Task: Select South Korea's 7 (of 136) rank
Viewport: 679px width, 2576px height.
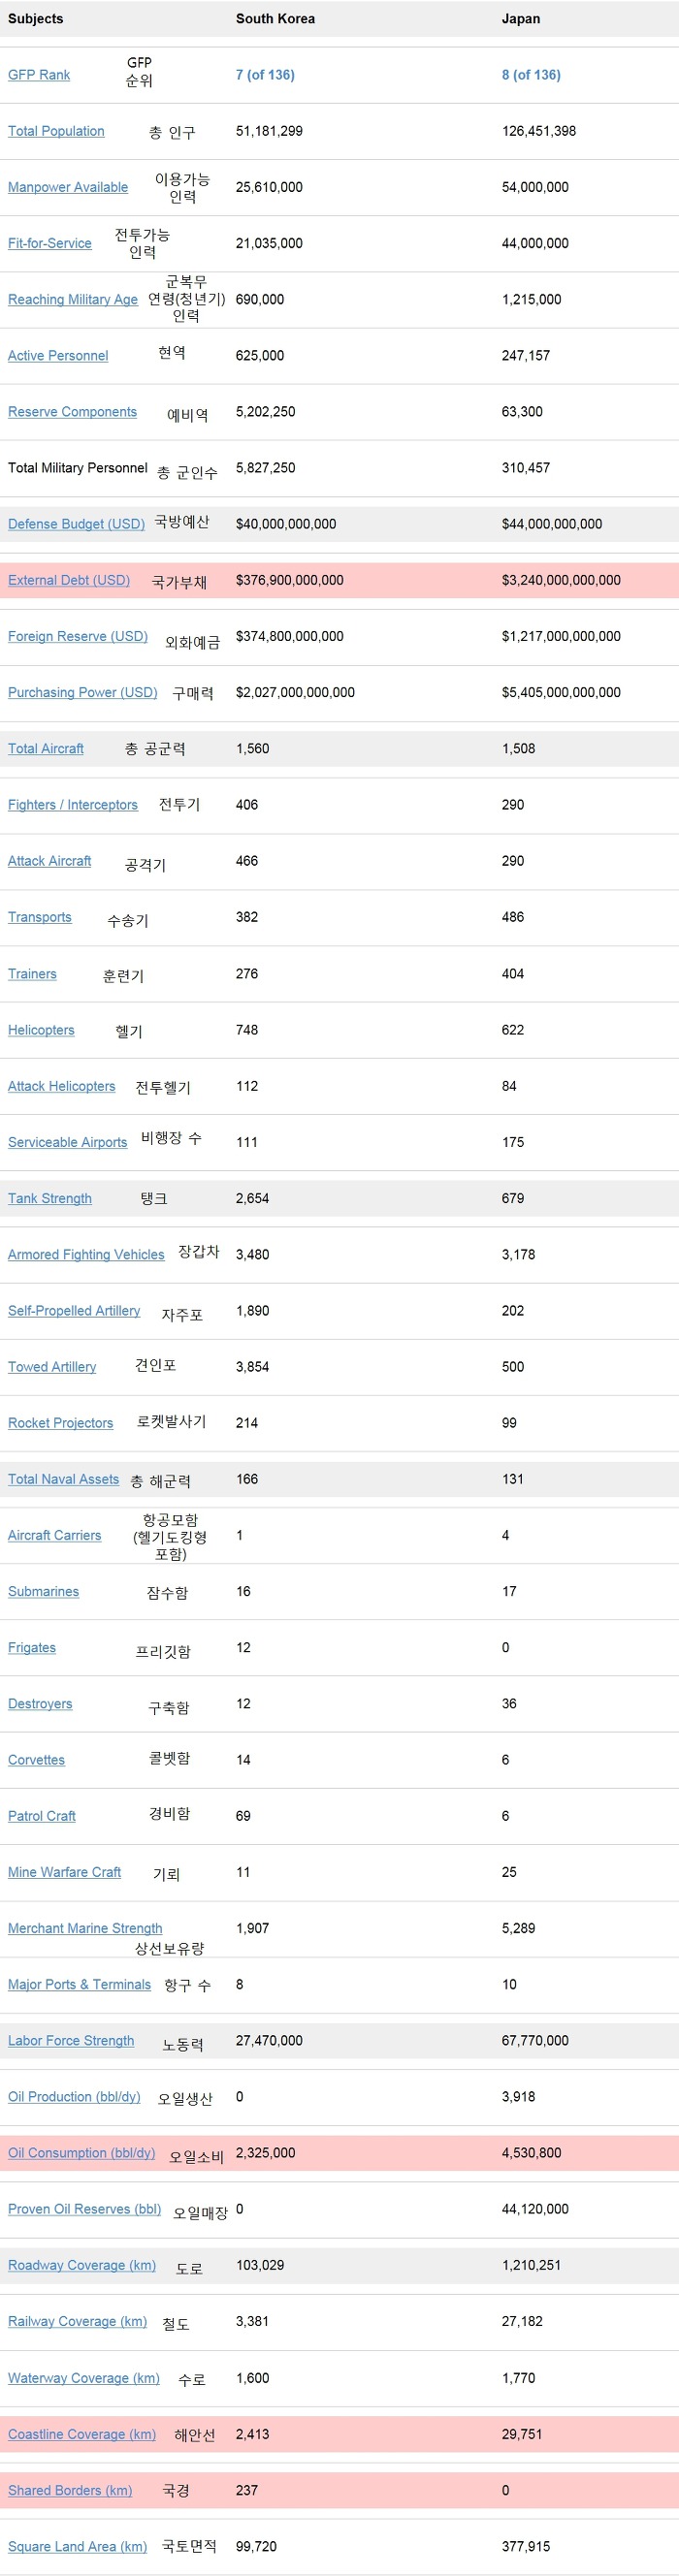Action: 265,75
